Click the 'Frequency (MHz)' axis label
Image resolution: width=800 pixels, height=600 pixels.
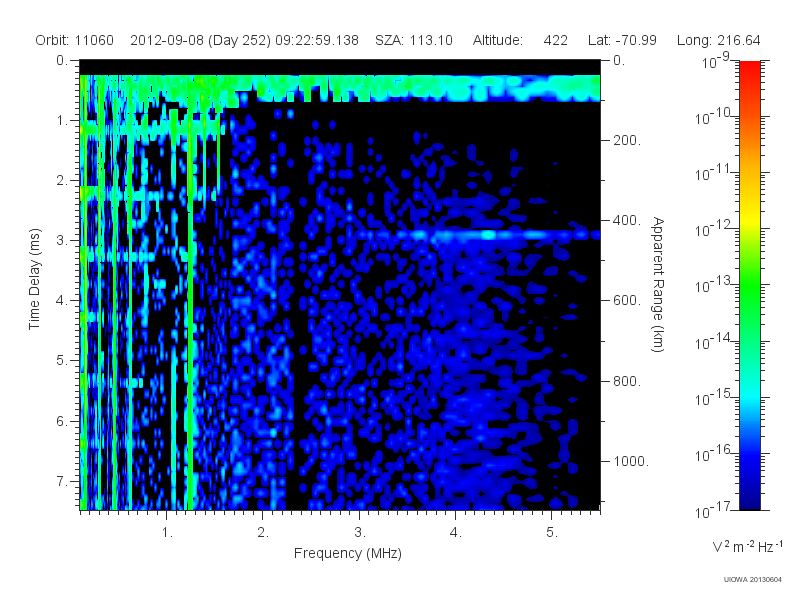[348, 554]
